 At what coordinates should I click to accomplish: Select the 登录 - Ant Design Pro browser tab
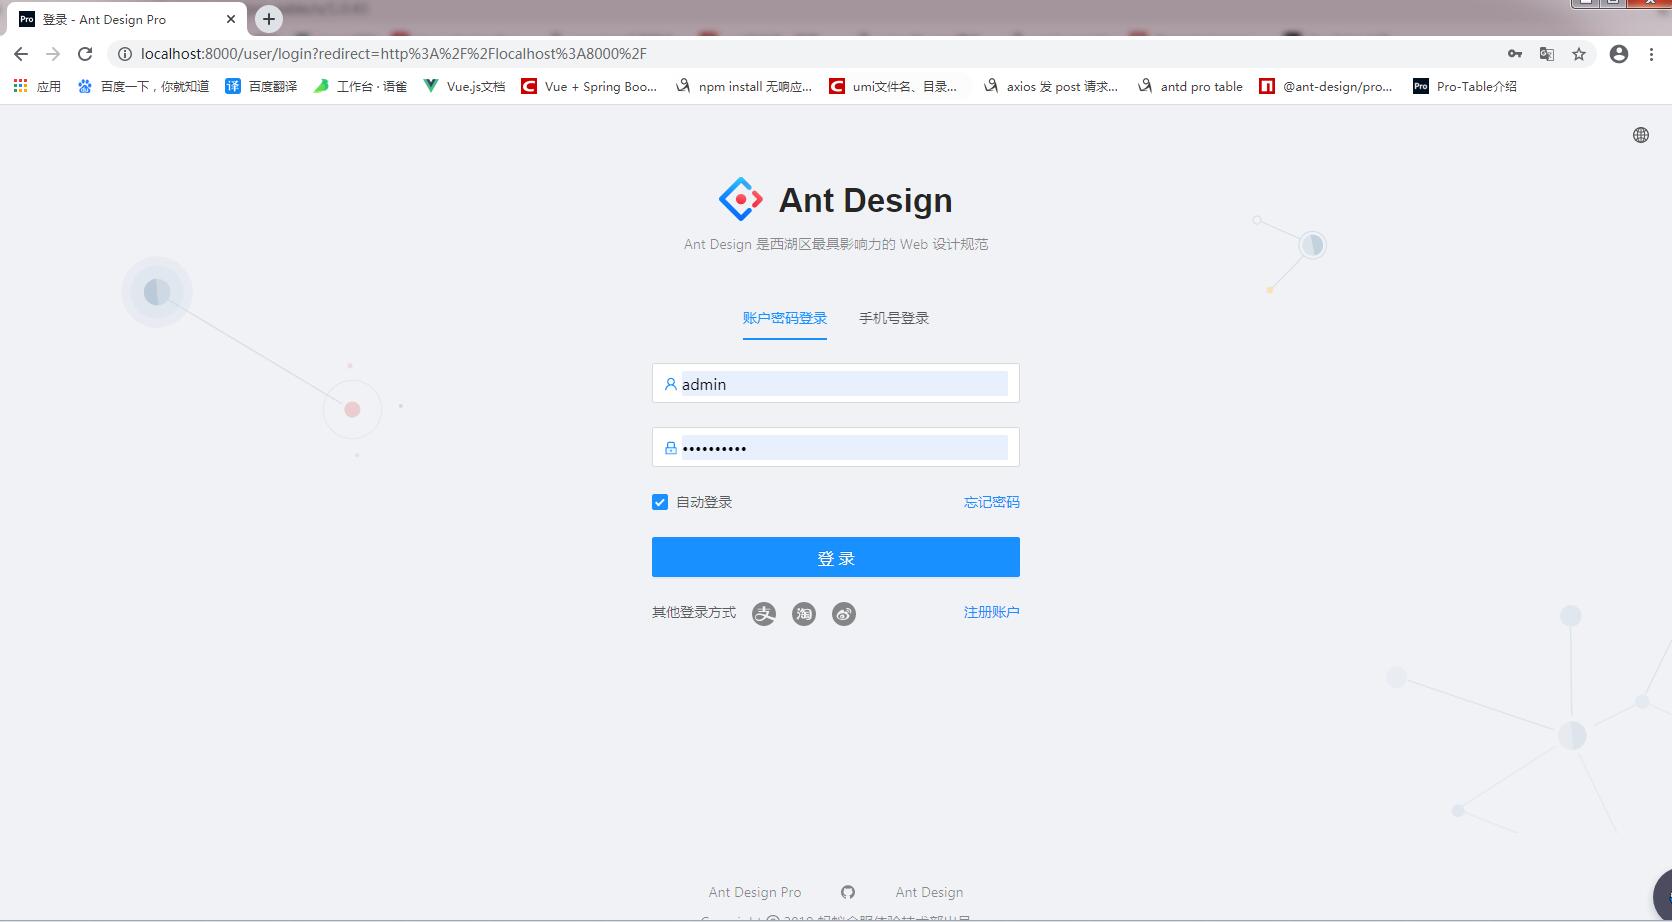[127, 19]
